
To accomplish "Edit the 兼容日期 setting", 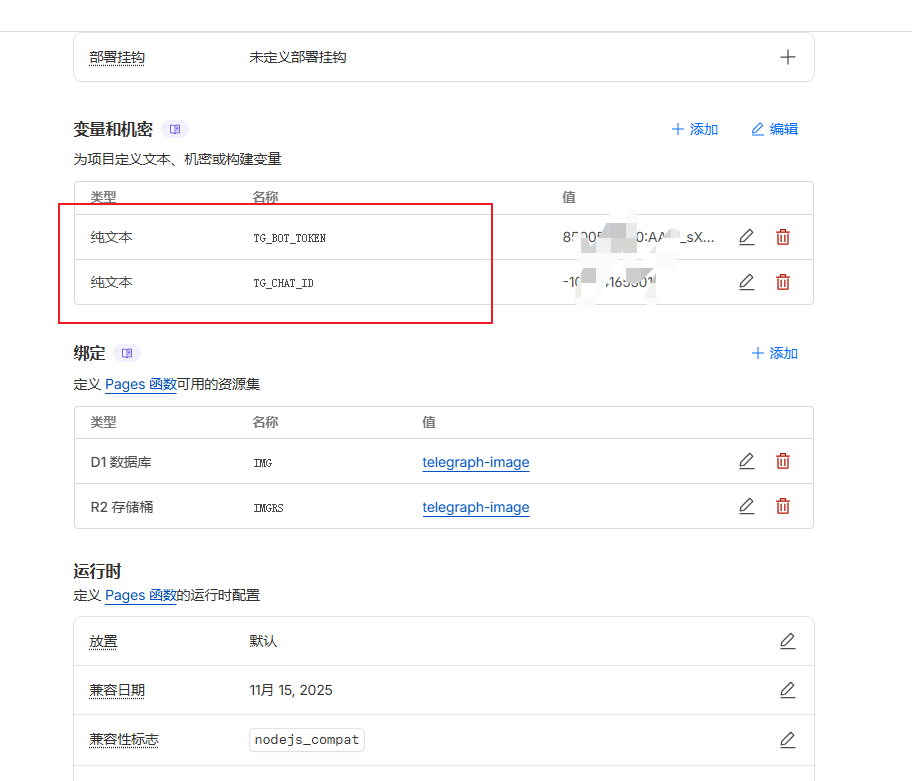I will [x=788, y=690].
